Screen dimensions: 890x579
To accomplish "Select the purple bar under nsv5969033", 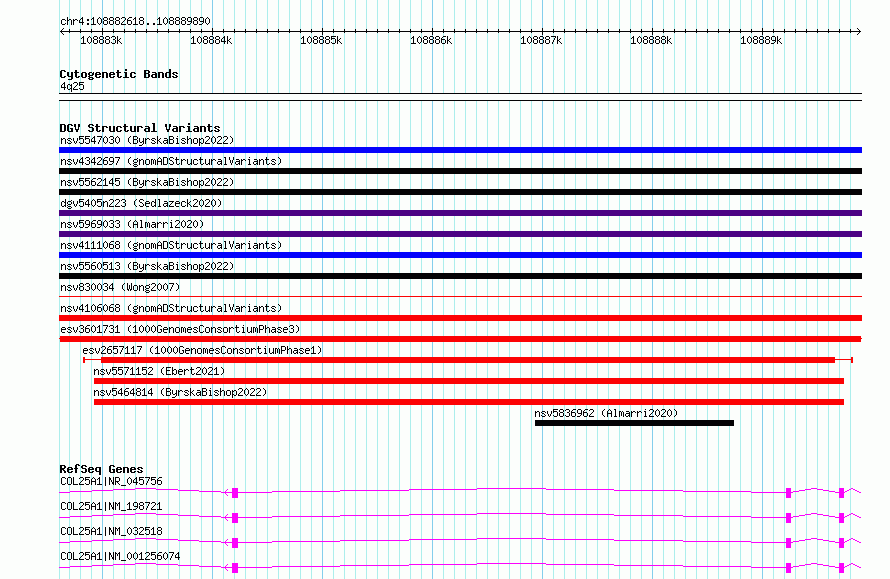I will tap(460, 234).
